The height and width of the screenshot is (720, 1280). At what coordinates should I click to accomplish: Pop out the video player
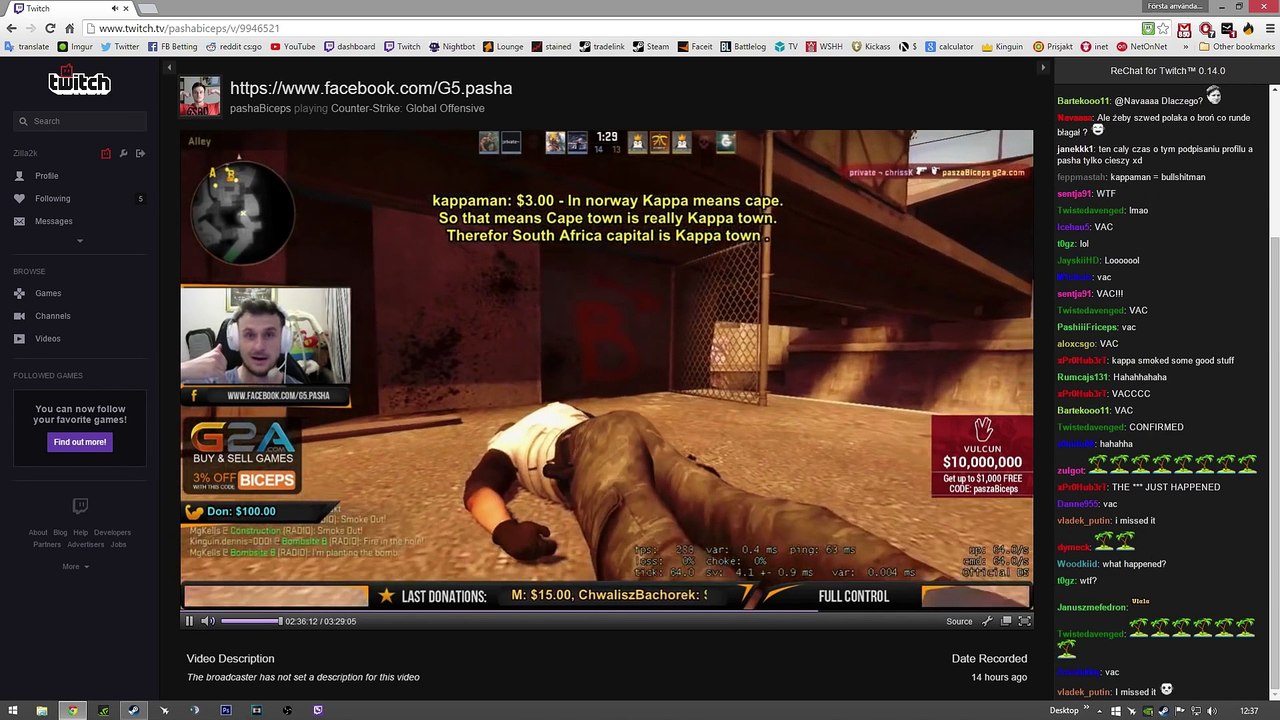(1006, 621)
